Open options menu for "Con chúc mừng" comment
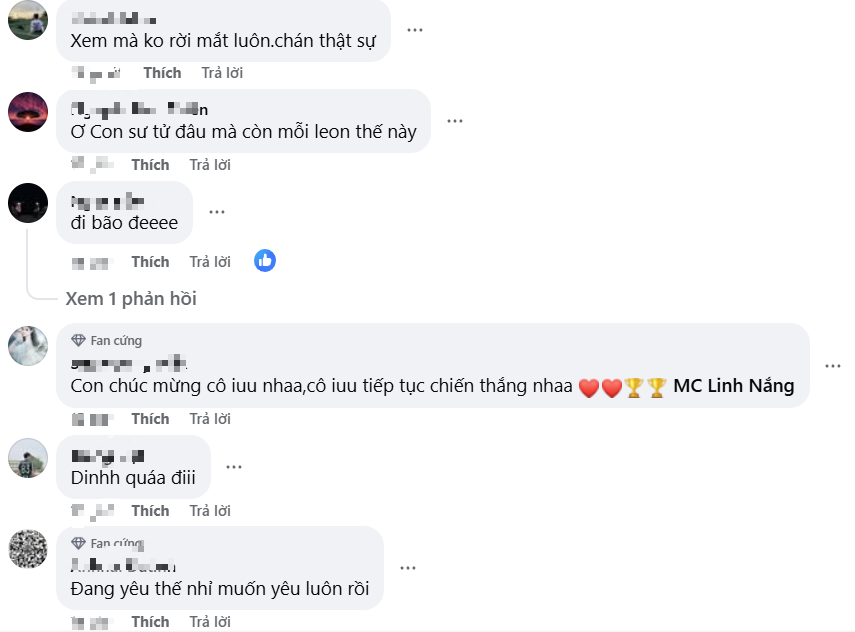The image size is (855, 632). pos(833,365)
